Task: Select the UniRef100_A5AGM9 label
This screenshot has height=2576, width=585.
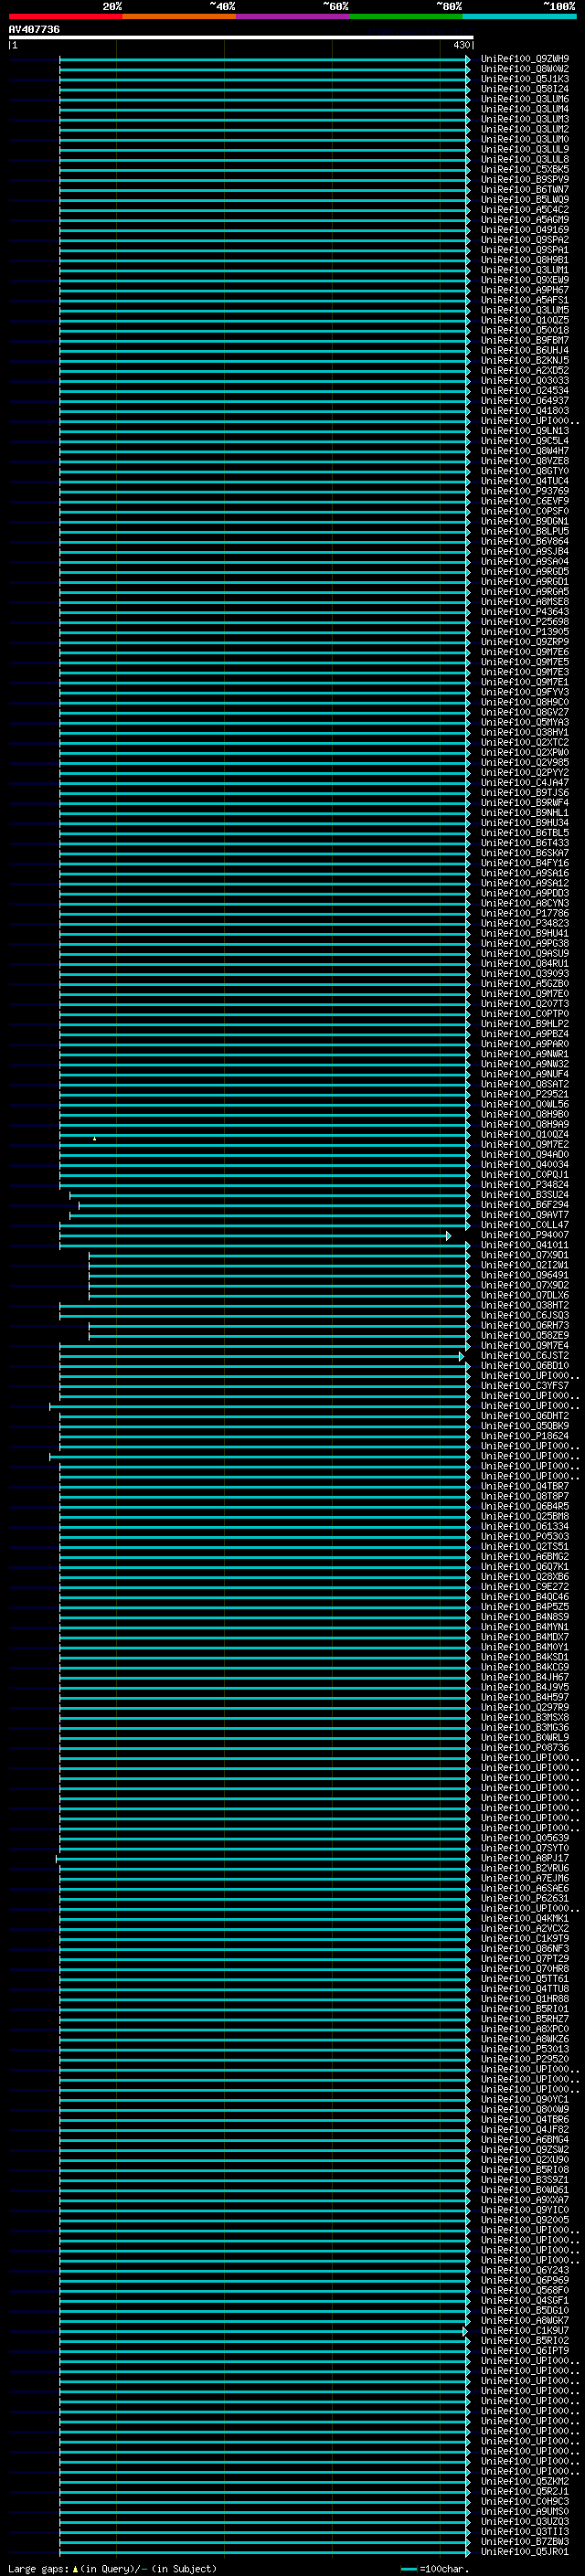Action: tap(525, 220)
